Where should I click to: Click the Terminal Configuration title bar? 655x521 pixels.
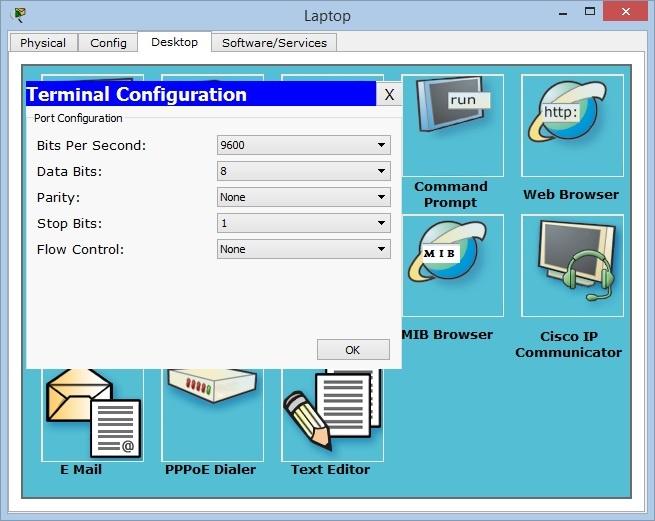[201, 94]
